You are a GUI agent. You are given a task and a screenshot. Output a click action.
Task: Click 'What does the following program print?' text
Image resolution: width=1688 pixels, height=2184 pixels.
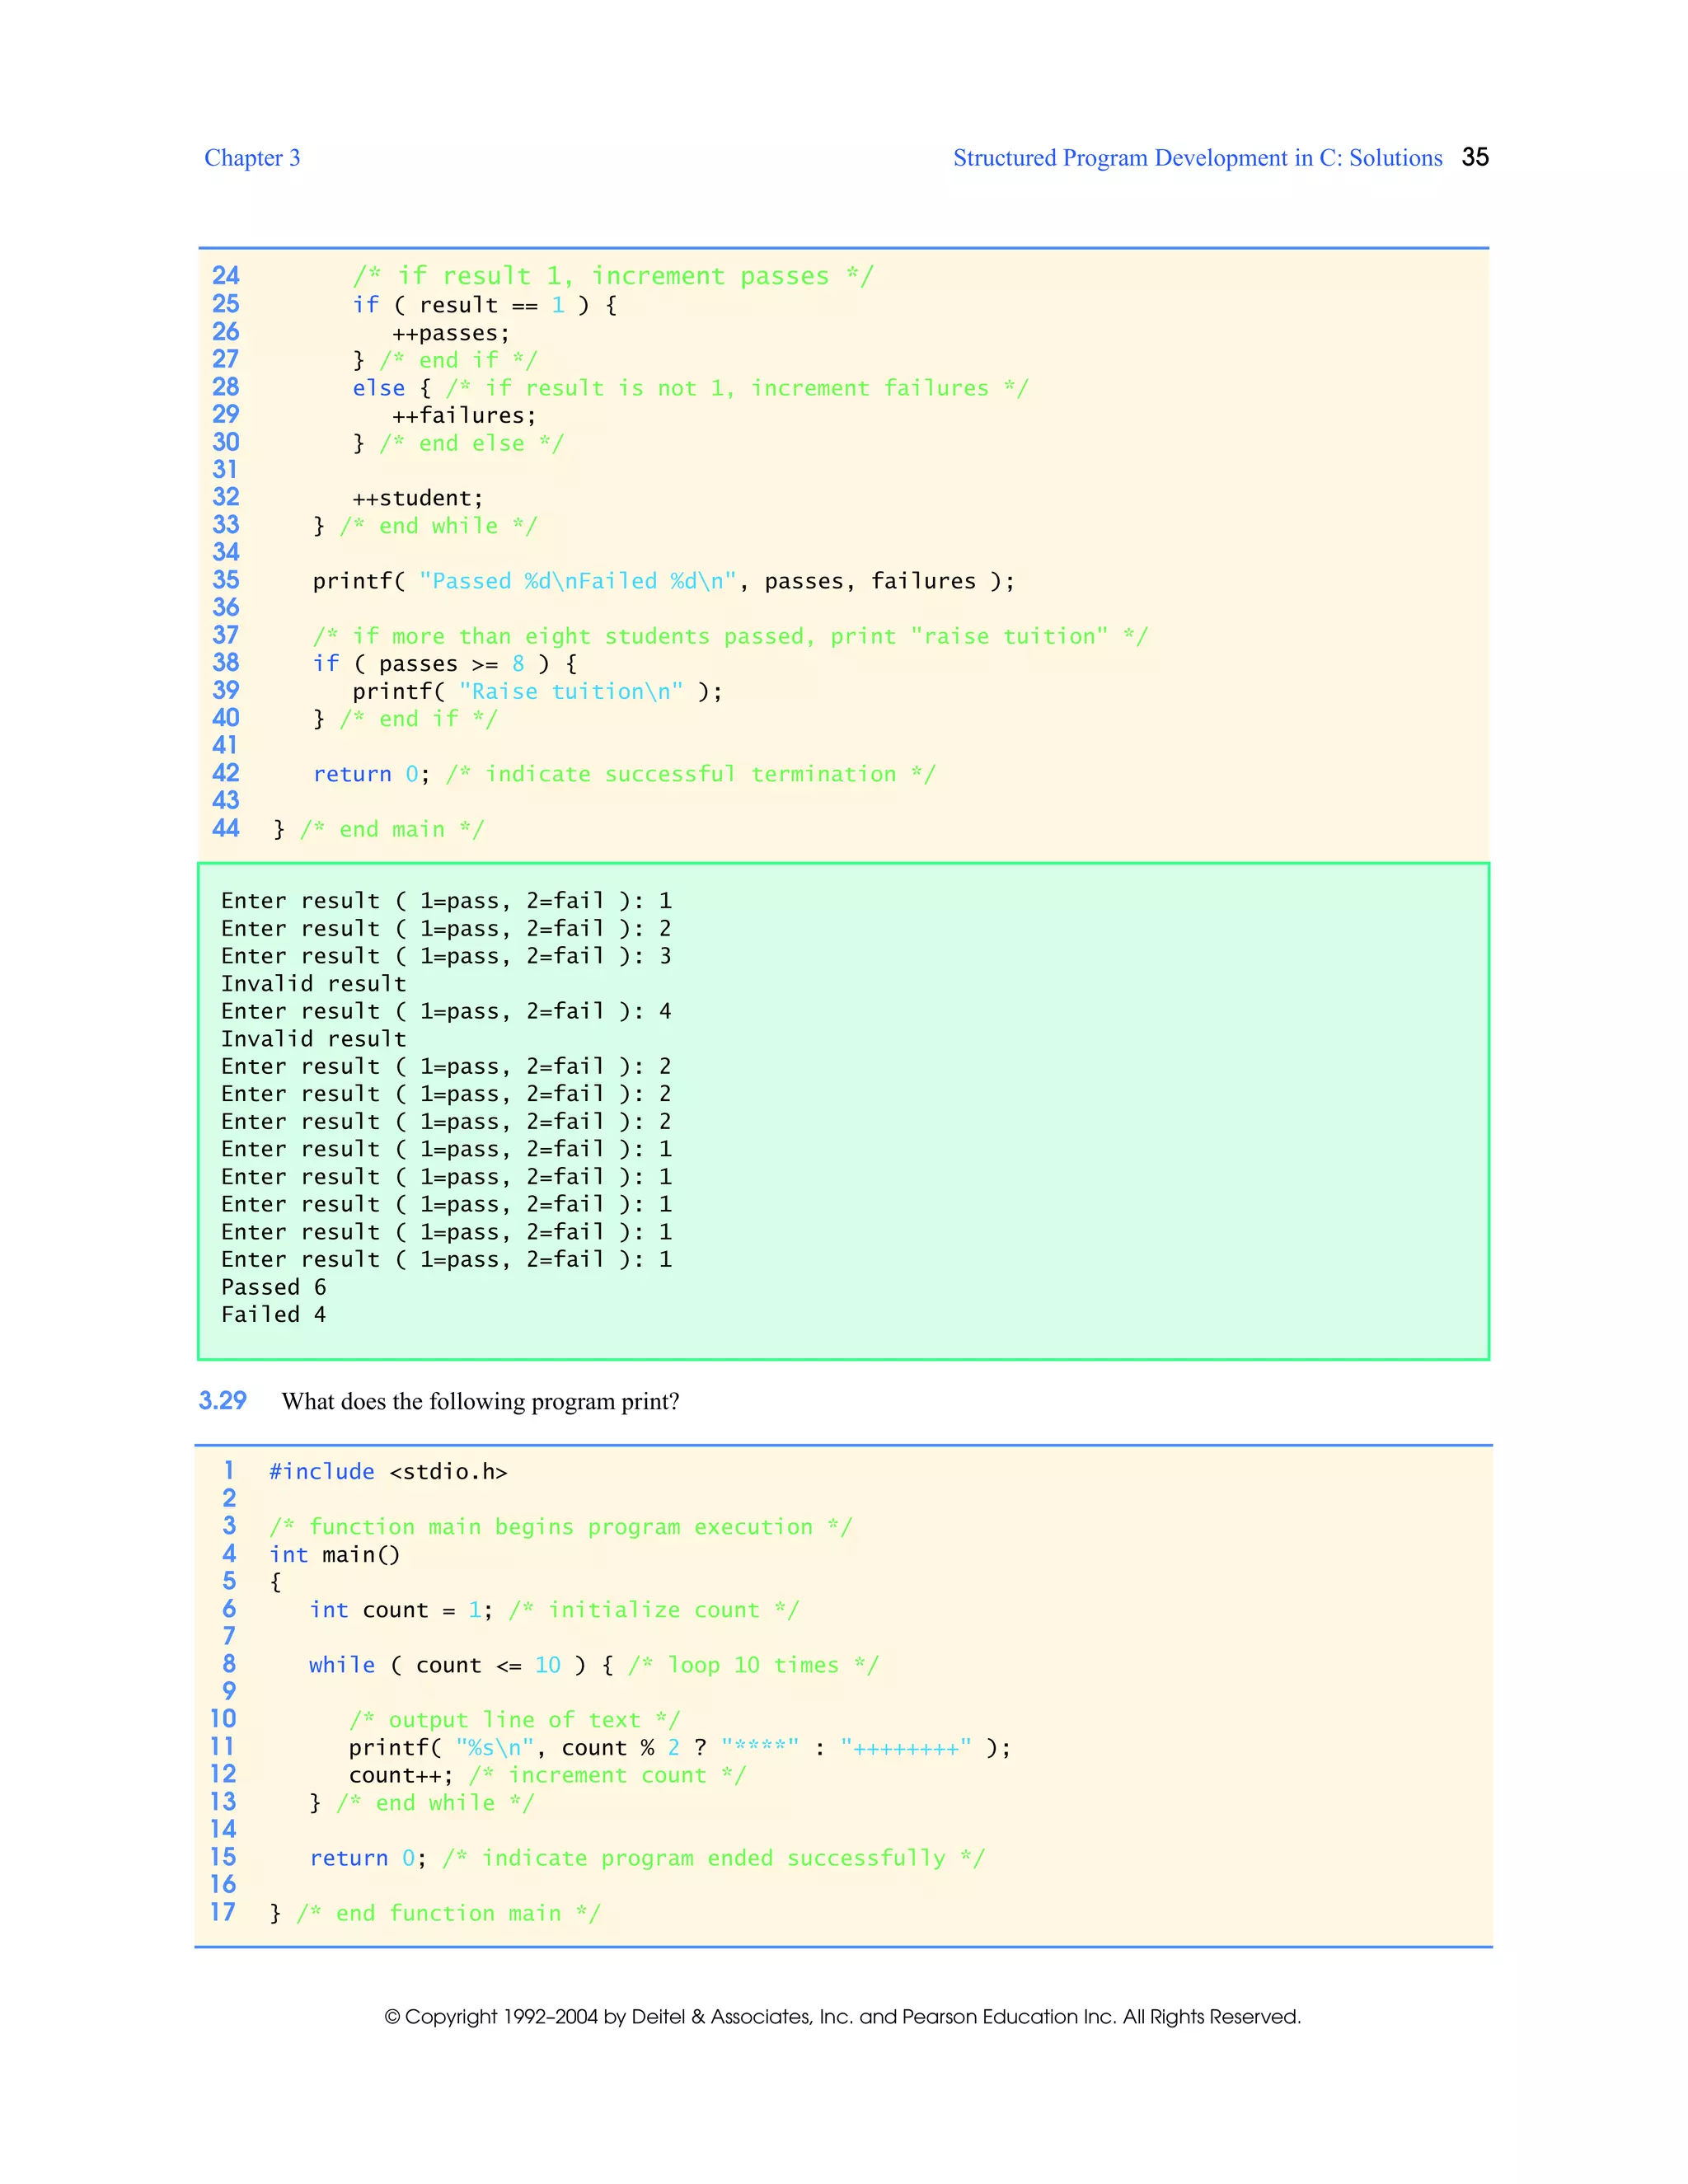pos(480,1401)
